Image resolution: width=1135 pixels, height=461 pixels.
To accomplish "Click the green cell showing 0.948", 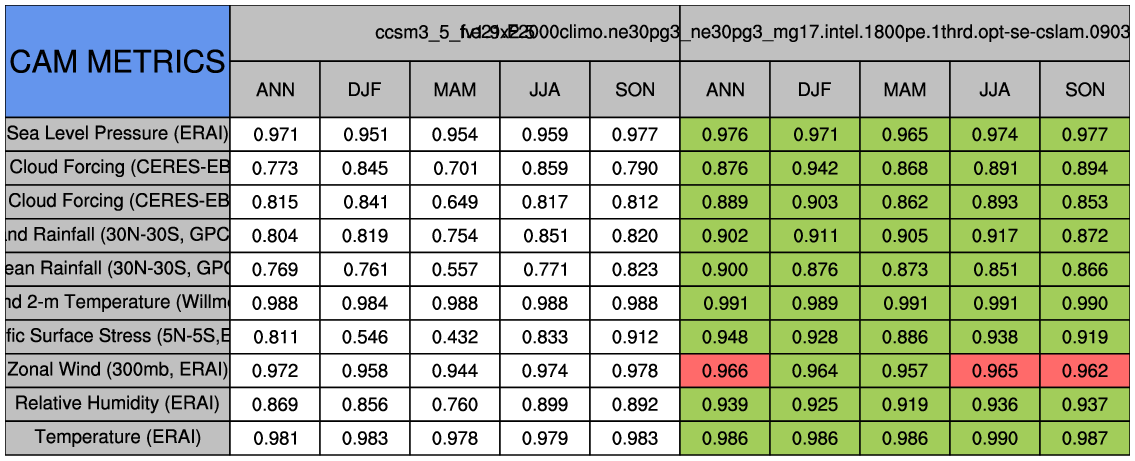I will pyautogui.click(x=724, y=336).
